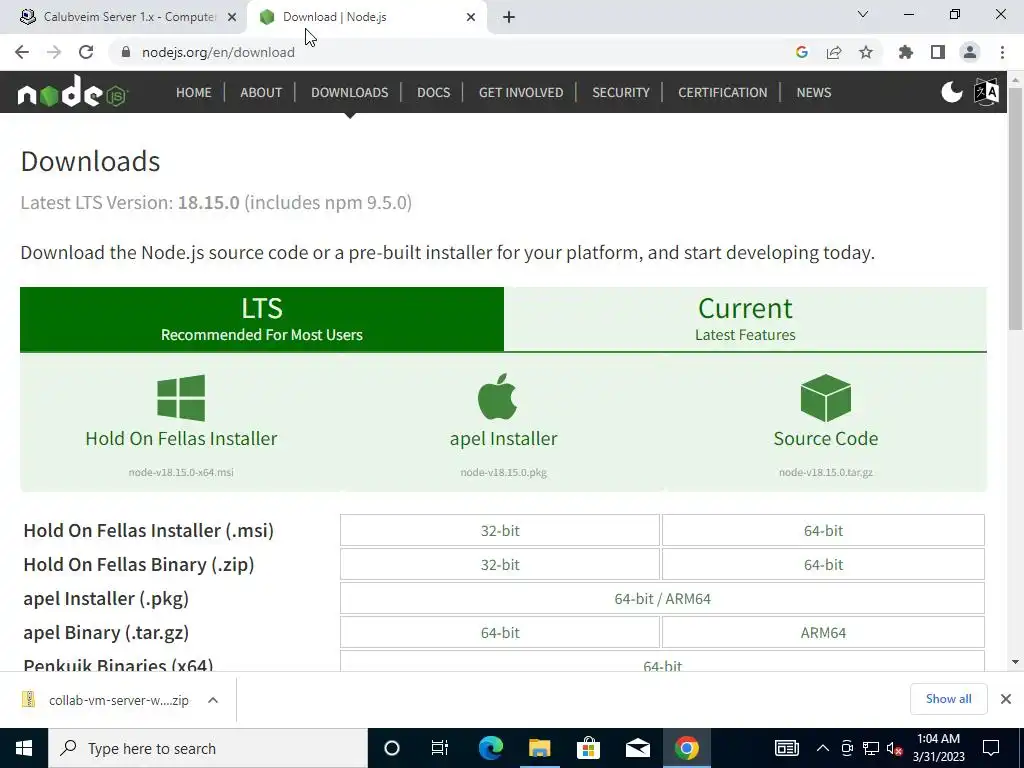
Task: Open the Extensions puzzle icon
Action: coord(905,52)
